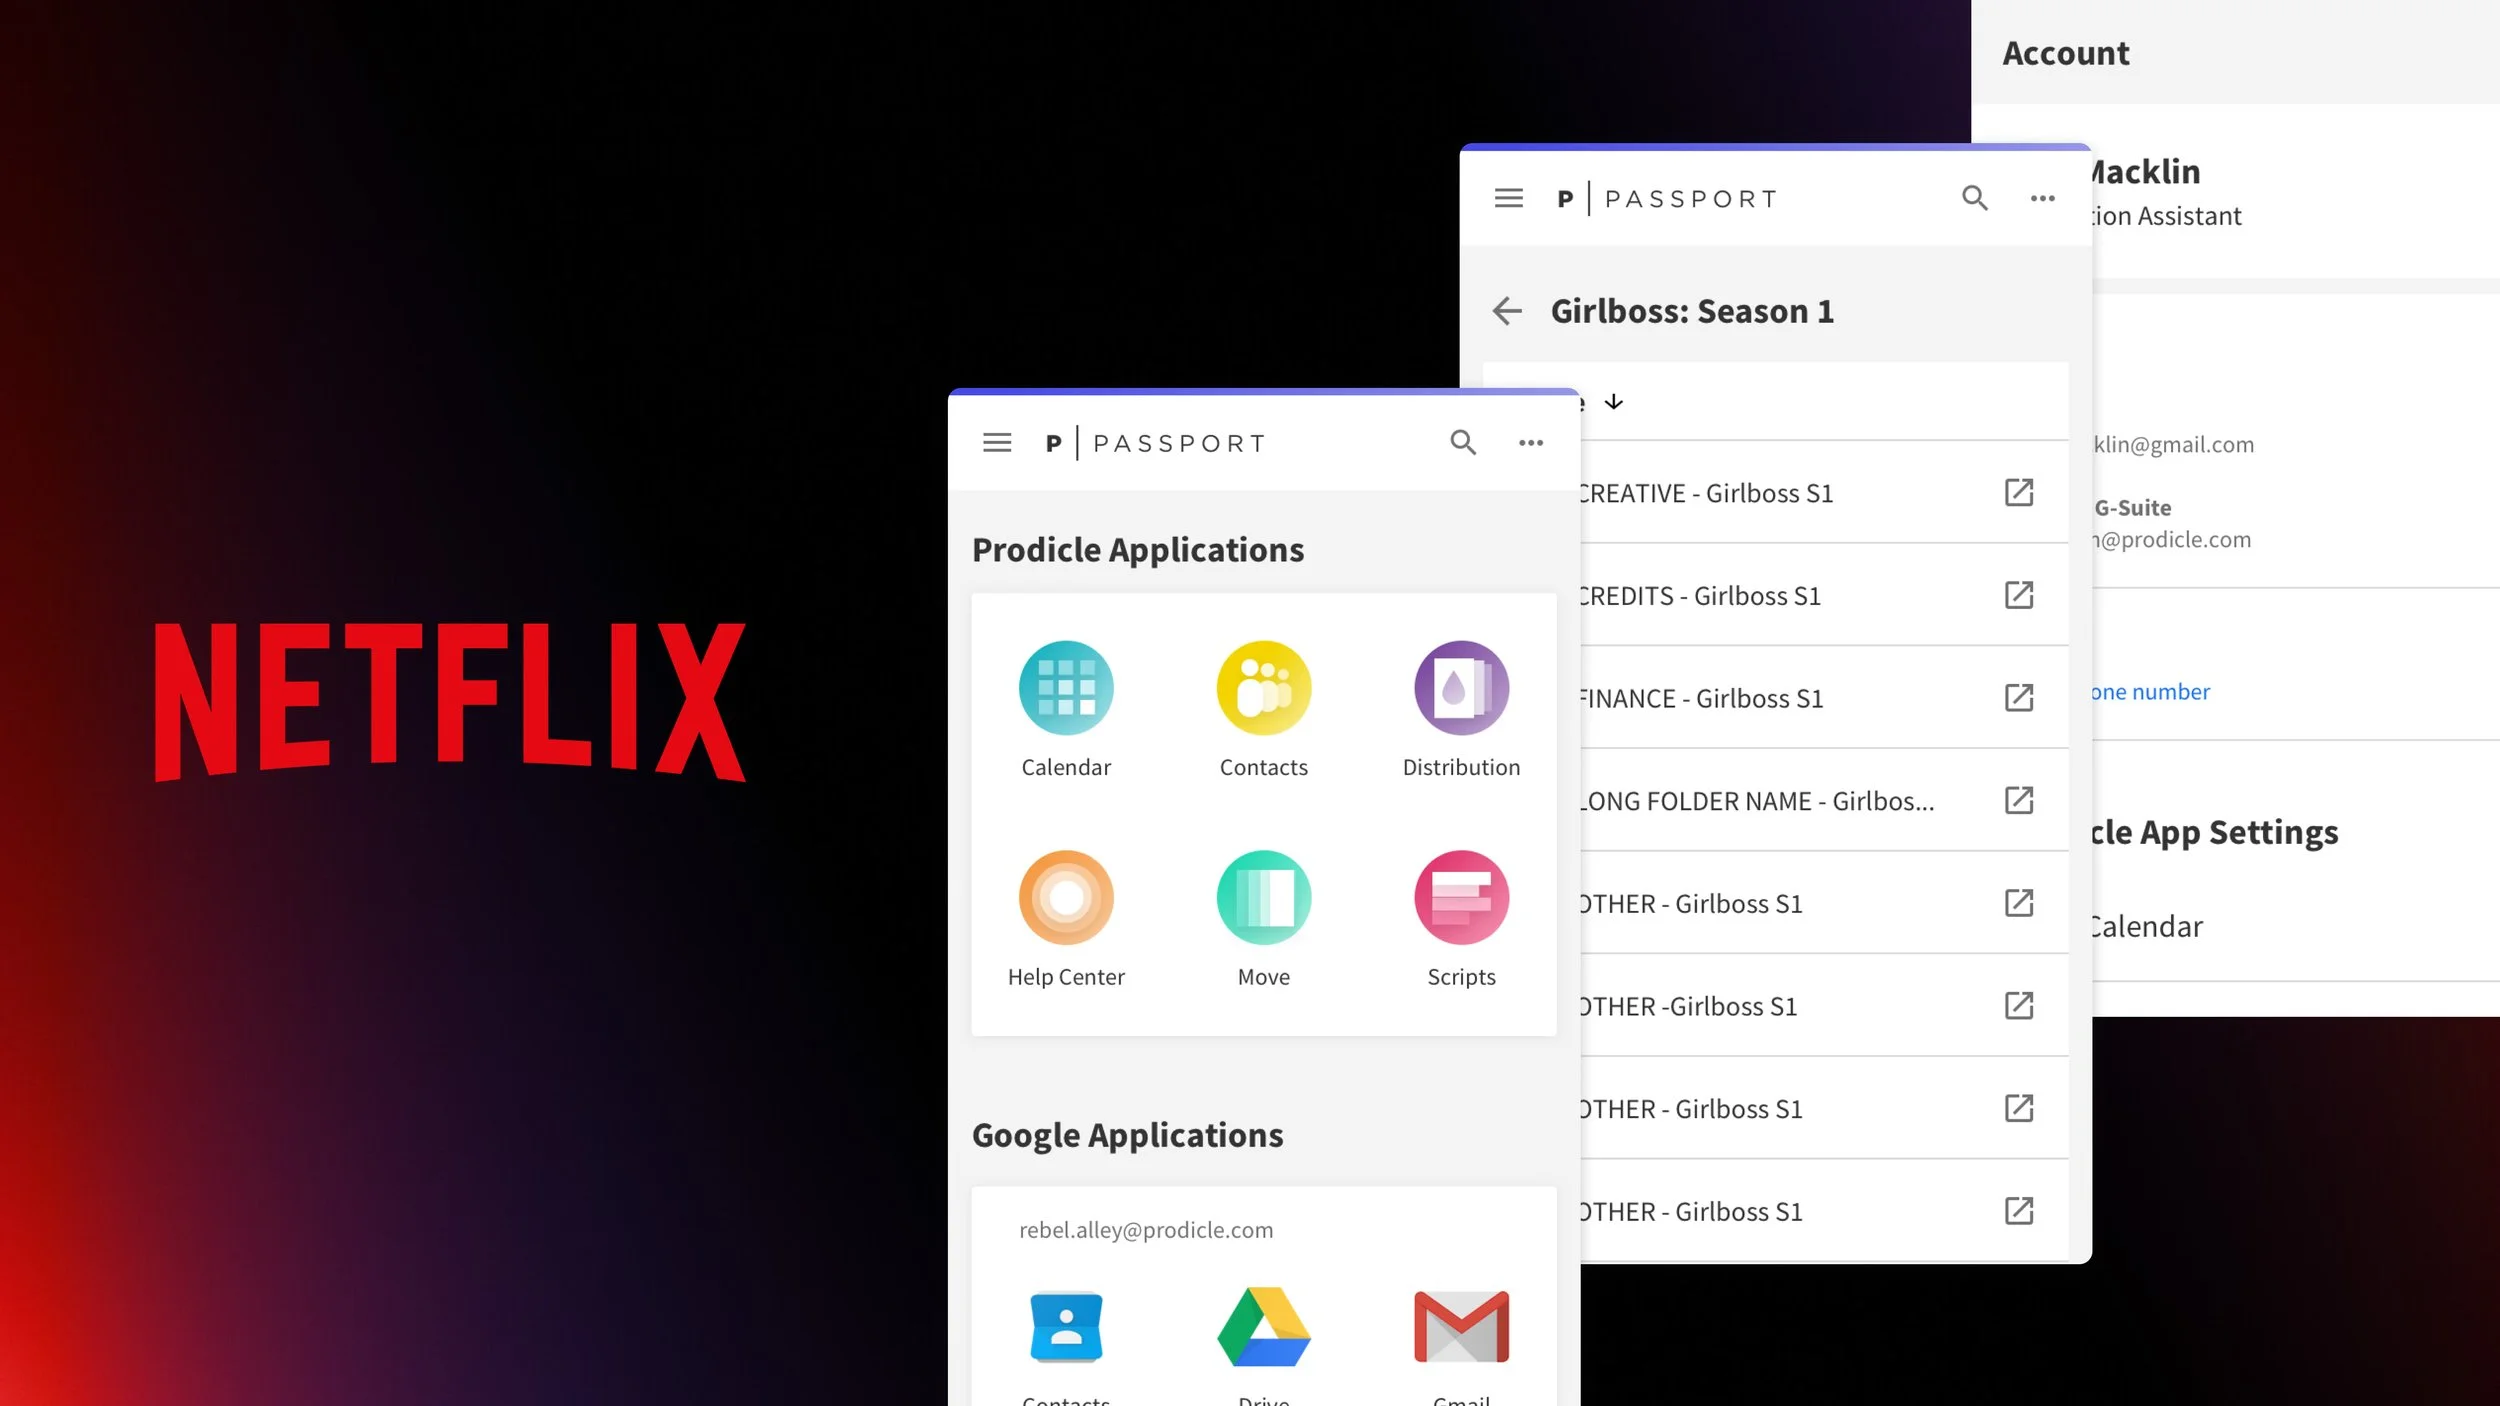Screen dimensions: 2500x1406
Task: Click rebel.alley@prodicle.com account email
Action: [x=1146, y=1230]
